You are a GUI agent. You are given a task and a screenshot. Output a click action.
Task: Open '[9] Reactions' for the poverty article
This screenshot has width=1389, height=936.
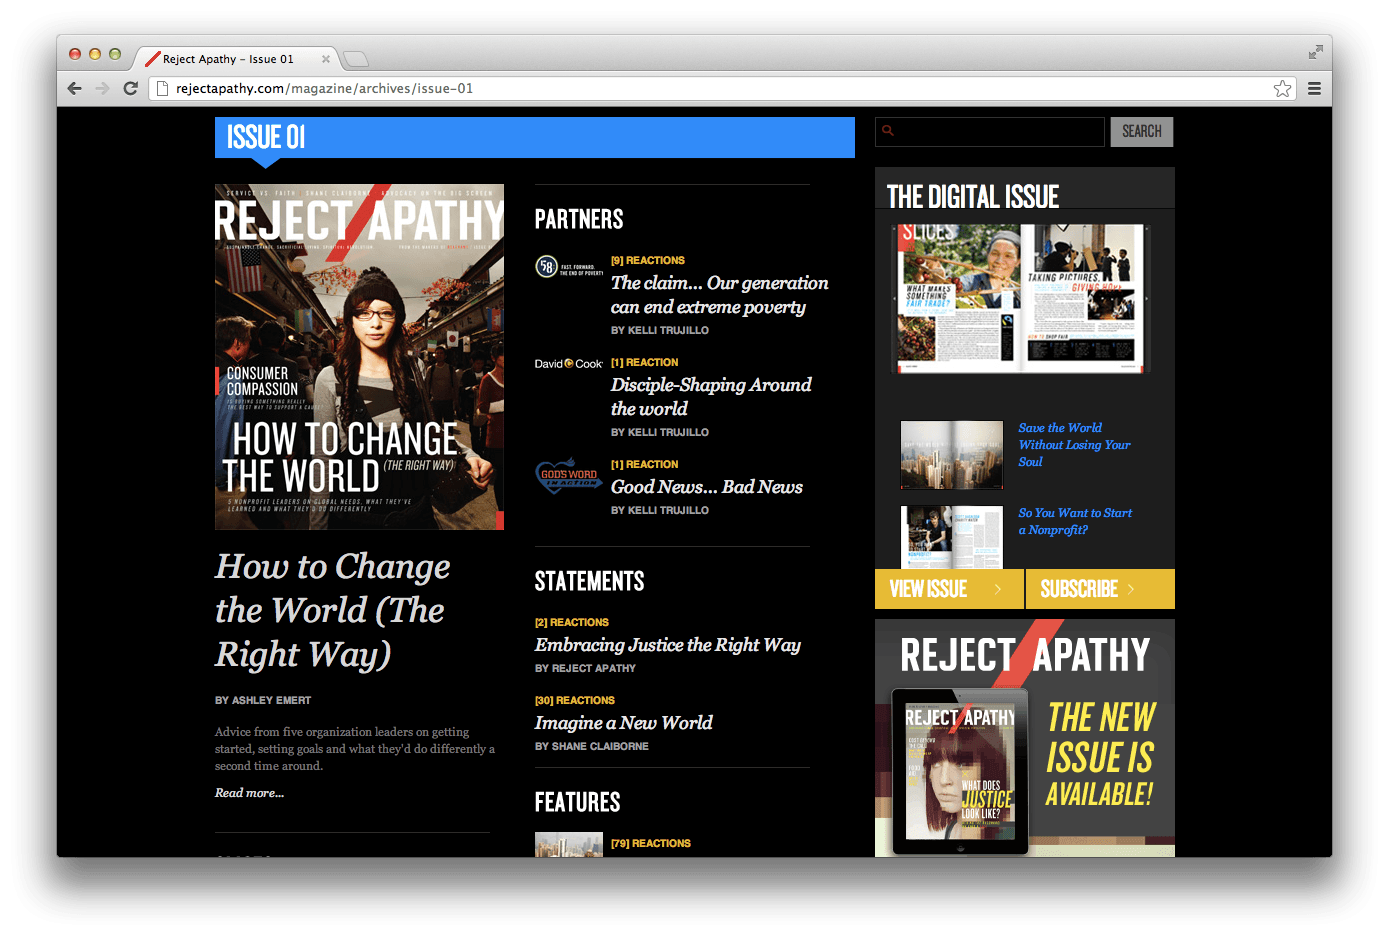click(648, 260)
